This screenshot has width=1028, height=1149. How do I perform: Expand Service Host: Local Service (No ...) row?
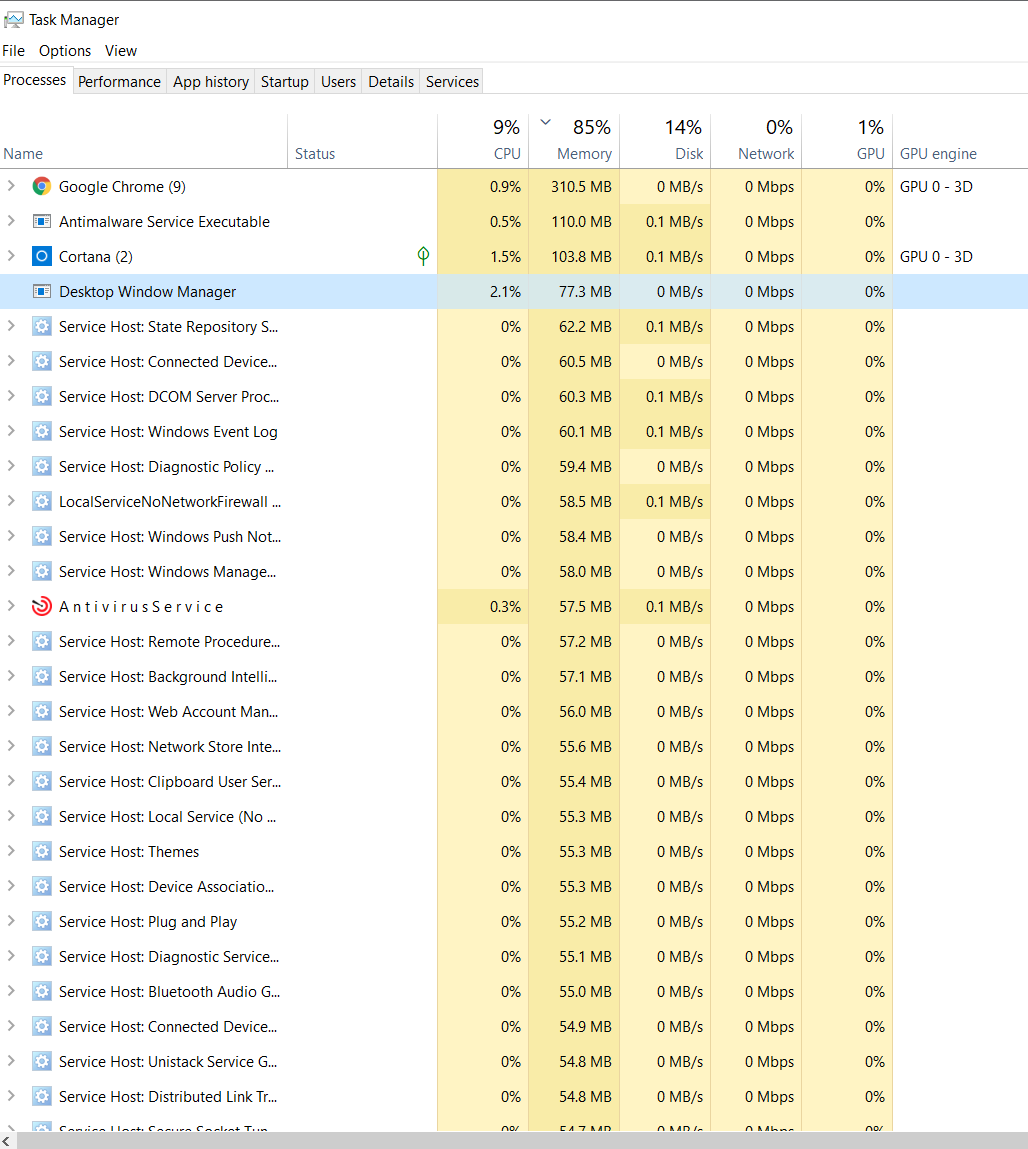click(11, 816)
